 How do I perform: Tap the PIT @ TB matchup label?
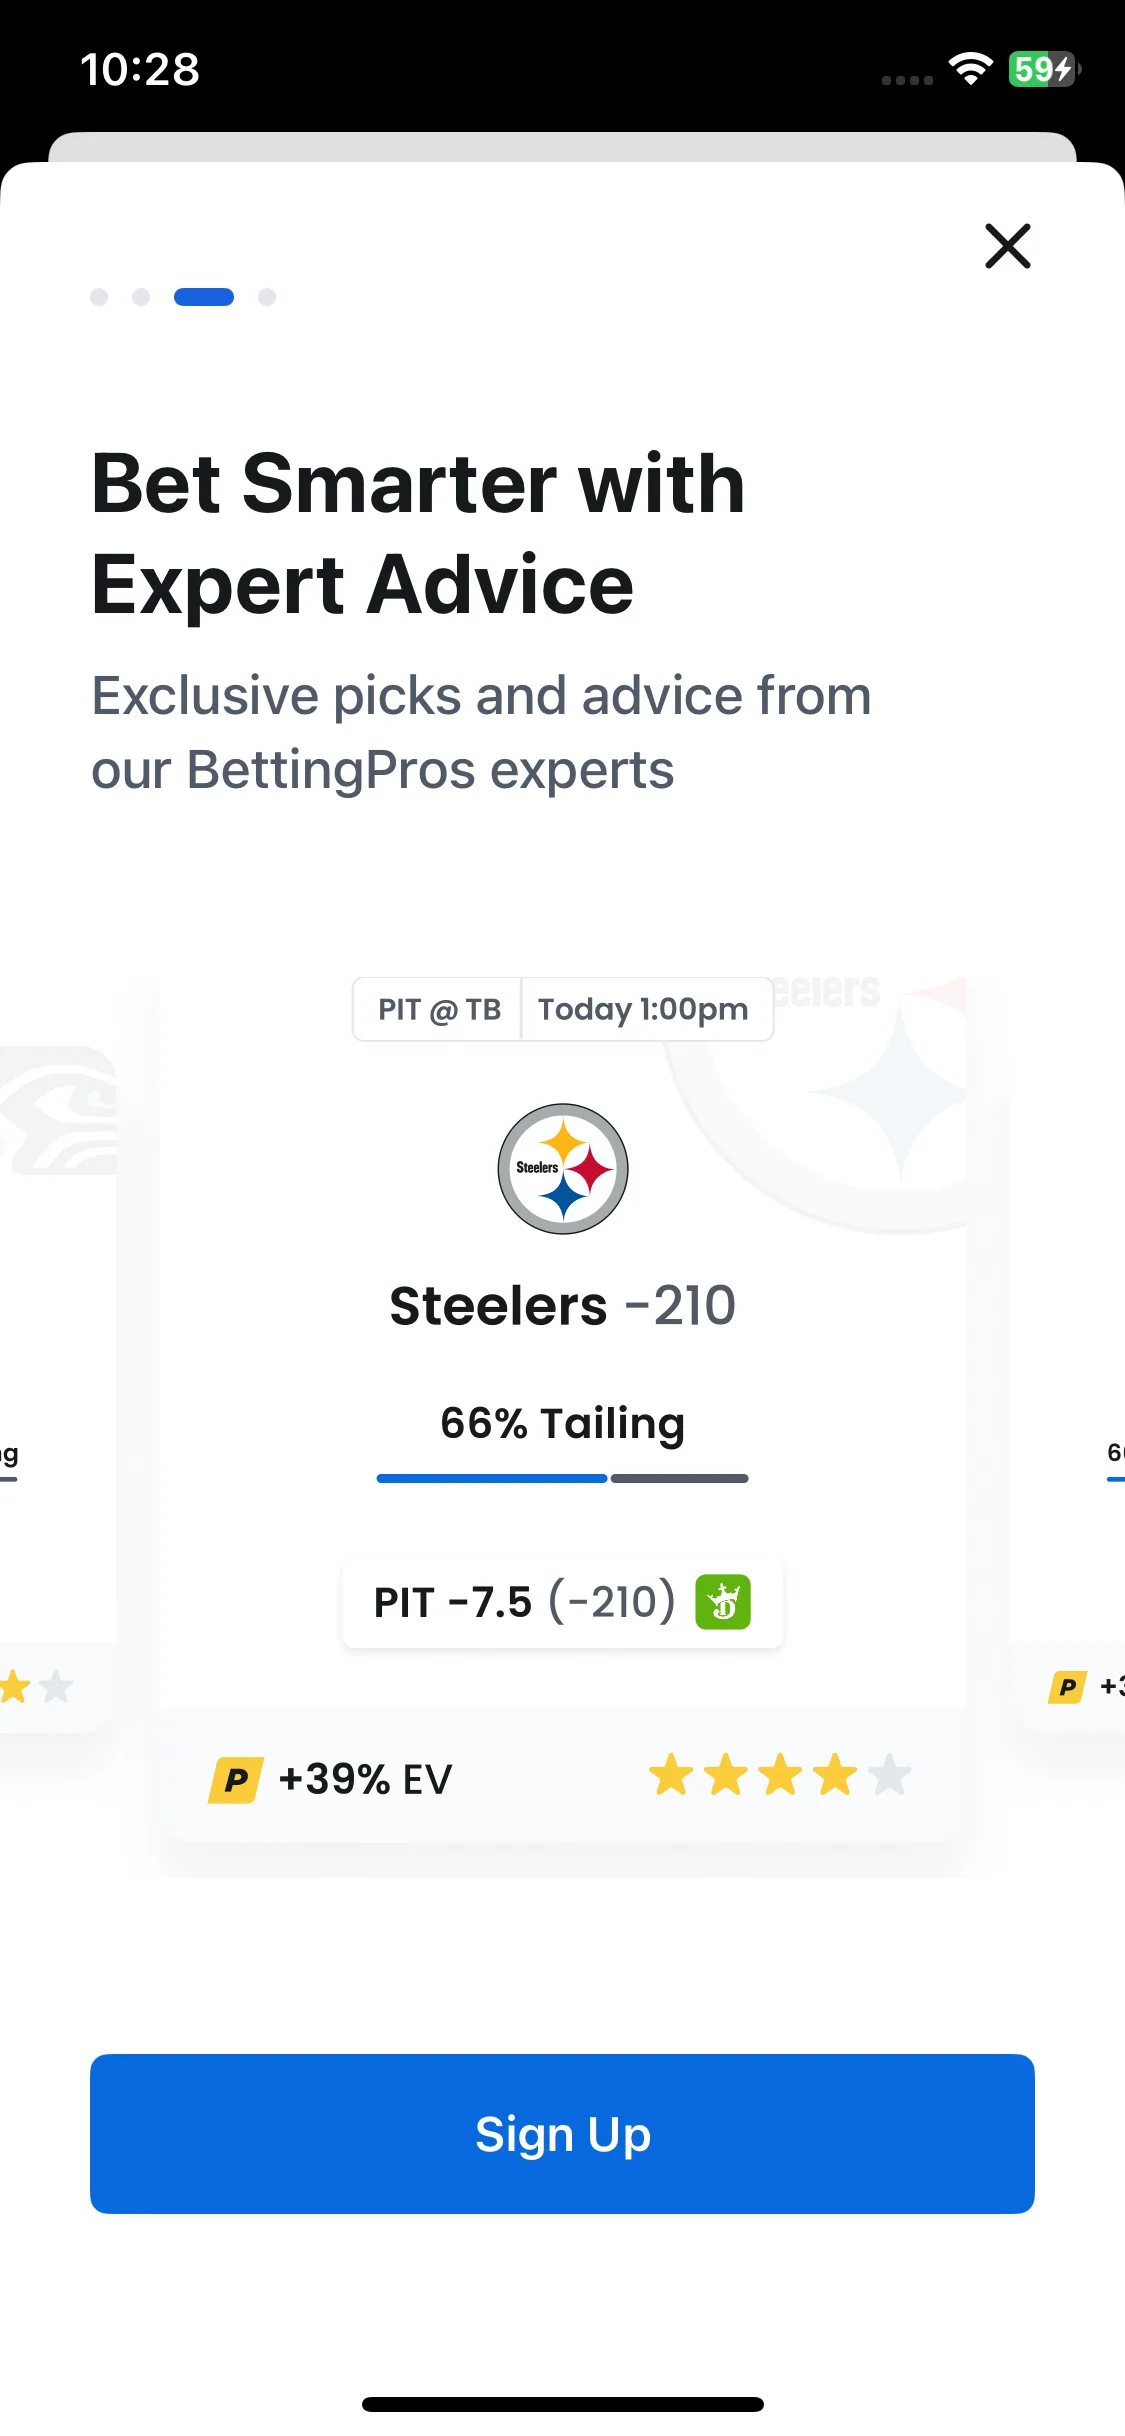[438, 1009]
